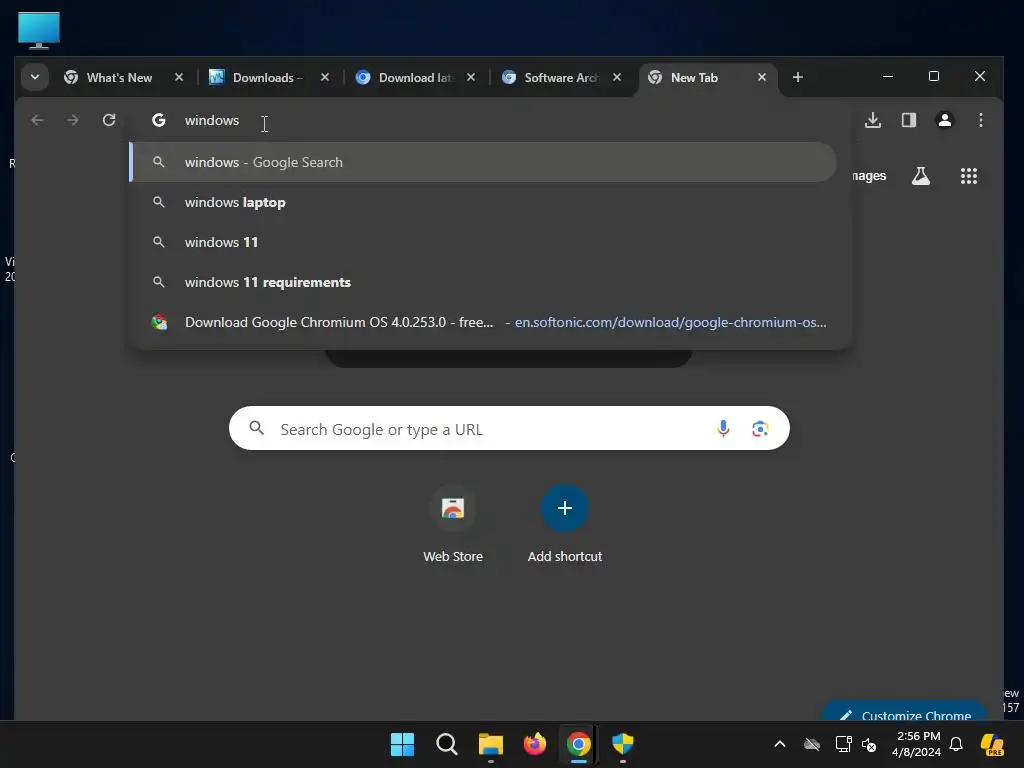Click the Chrome taskbar icon
Image resolution: width=1024 pixels, height=768 pixels.
[x=579, y=744]
